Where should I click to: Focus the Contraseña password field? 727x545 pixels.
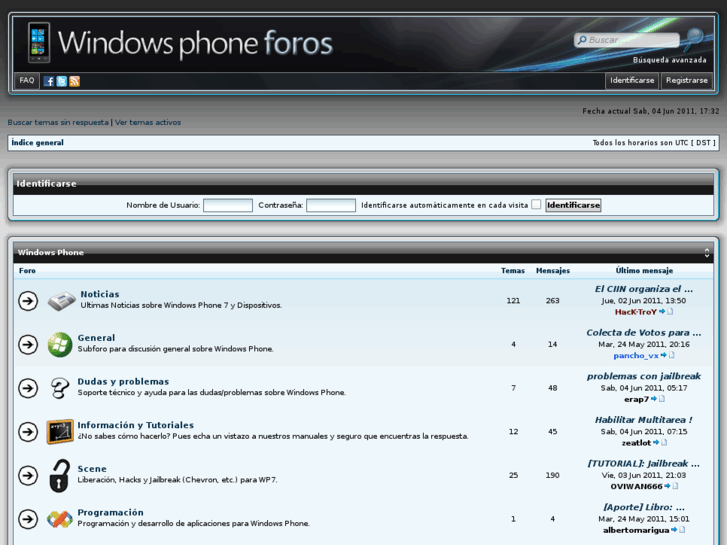pyautogui.click(x=331, y=205)
